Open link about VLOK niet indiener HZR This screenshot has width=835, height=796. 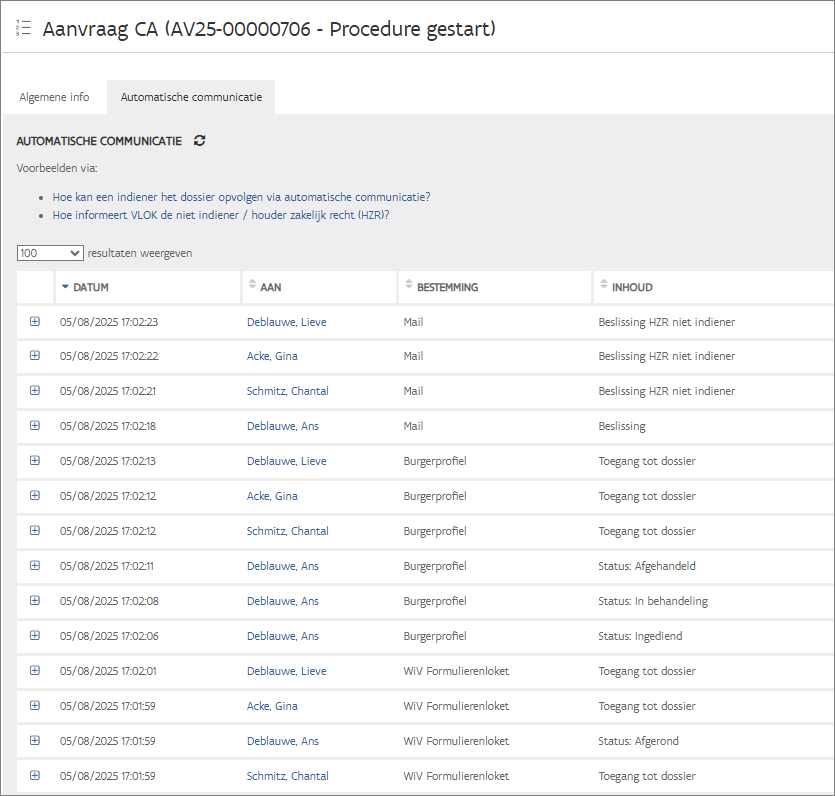click(x=221, y=214)
